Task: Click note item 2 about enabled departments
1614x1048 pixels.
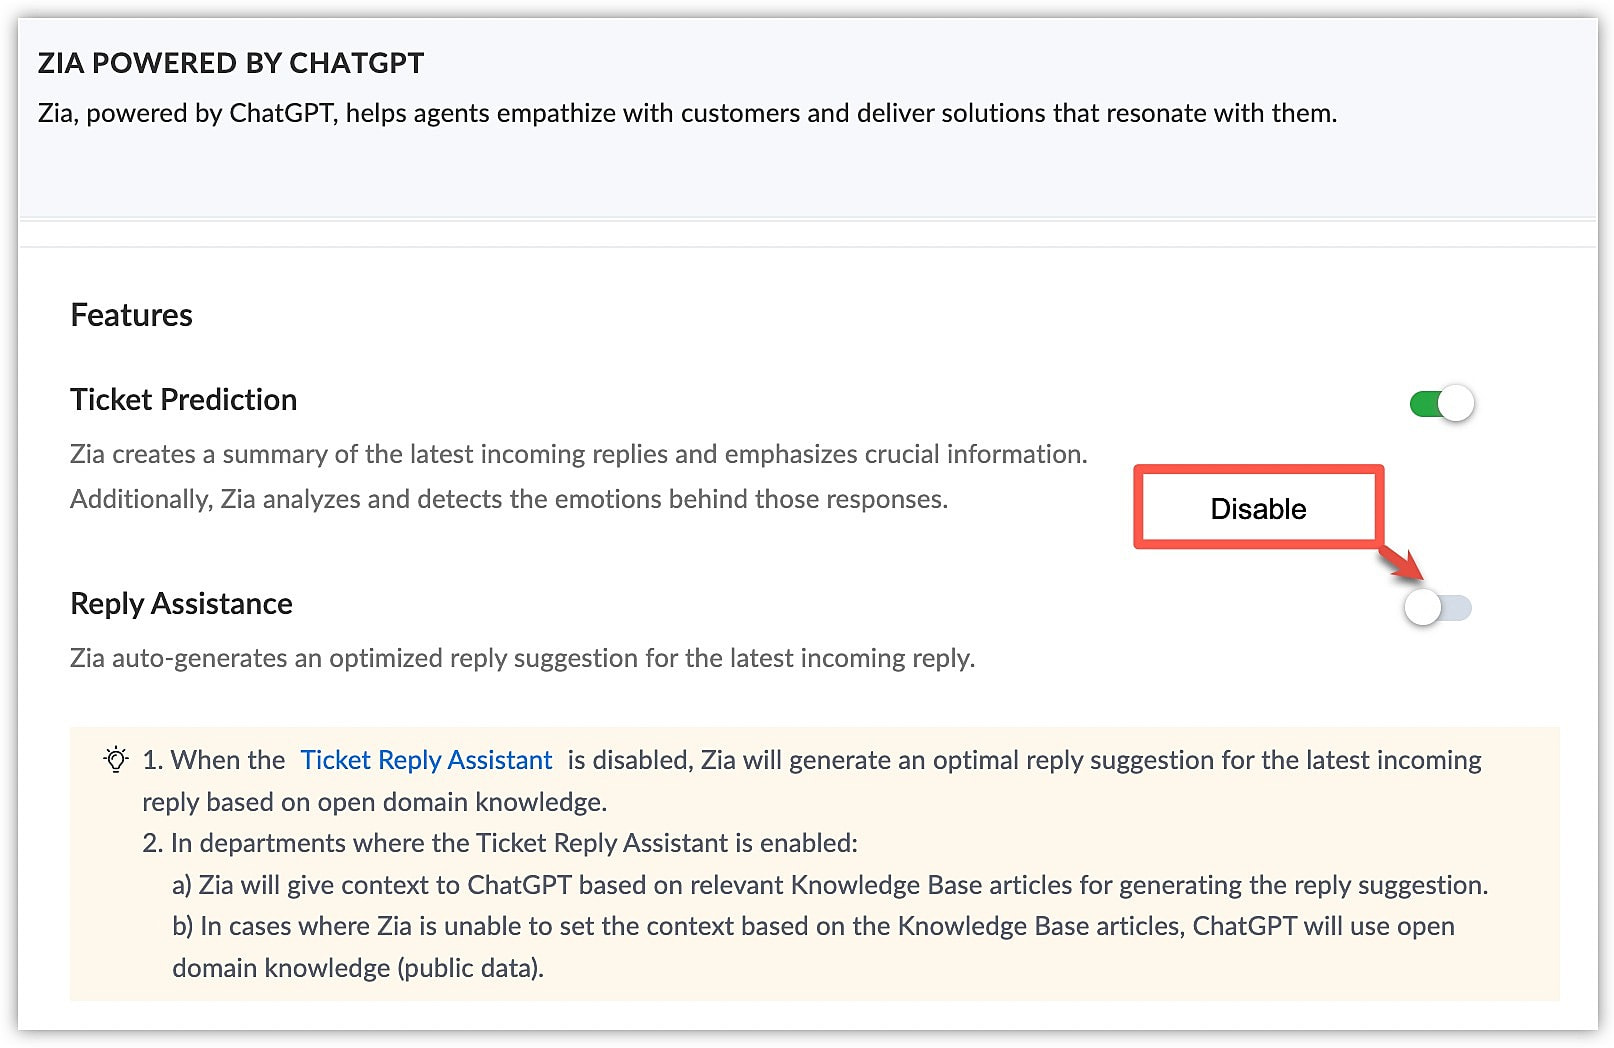Action: [x=500, y=843]
